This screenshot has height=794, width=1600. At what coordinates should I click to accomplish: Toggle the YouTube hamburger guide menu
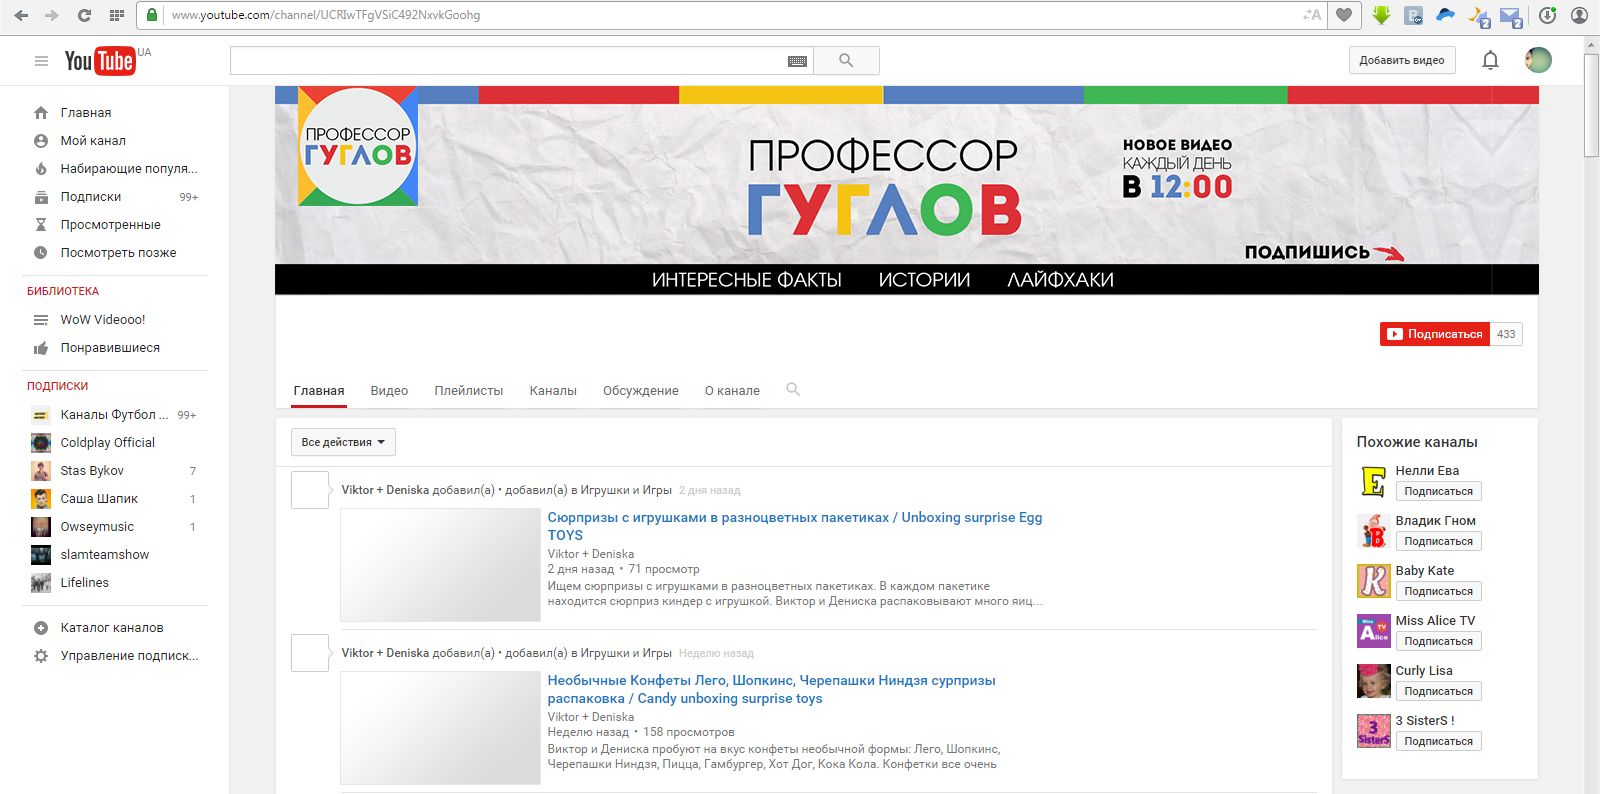point(41,61)
